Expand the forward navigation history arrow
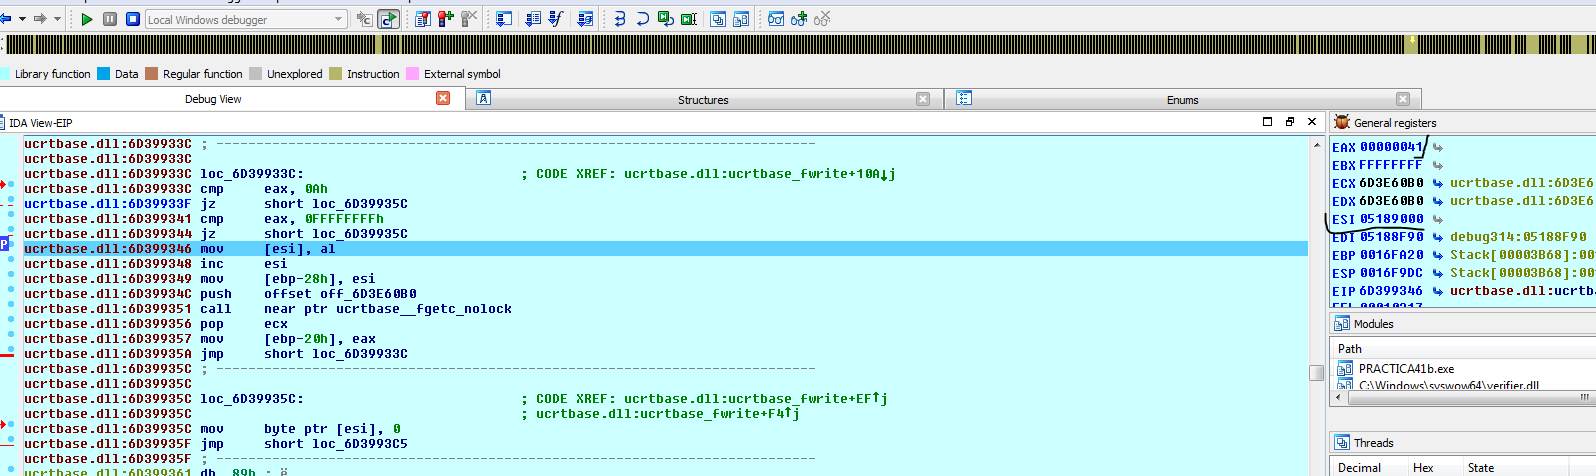 click(57, 19)
